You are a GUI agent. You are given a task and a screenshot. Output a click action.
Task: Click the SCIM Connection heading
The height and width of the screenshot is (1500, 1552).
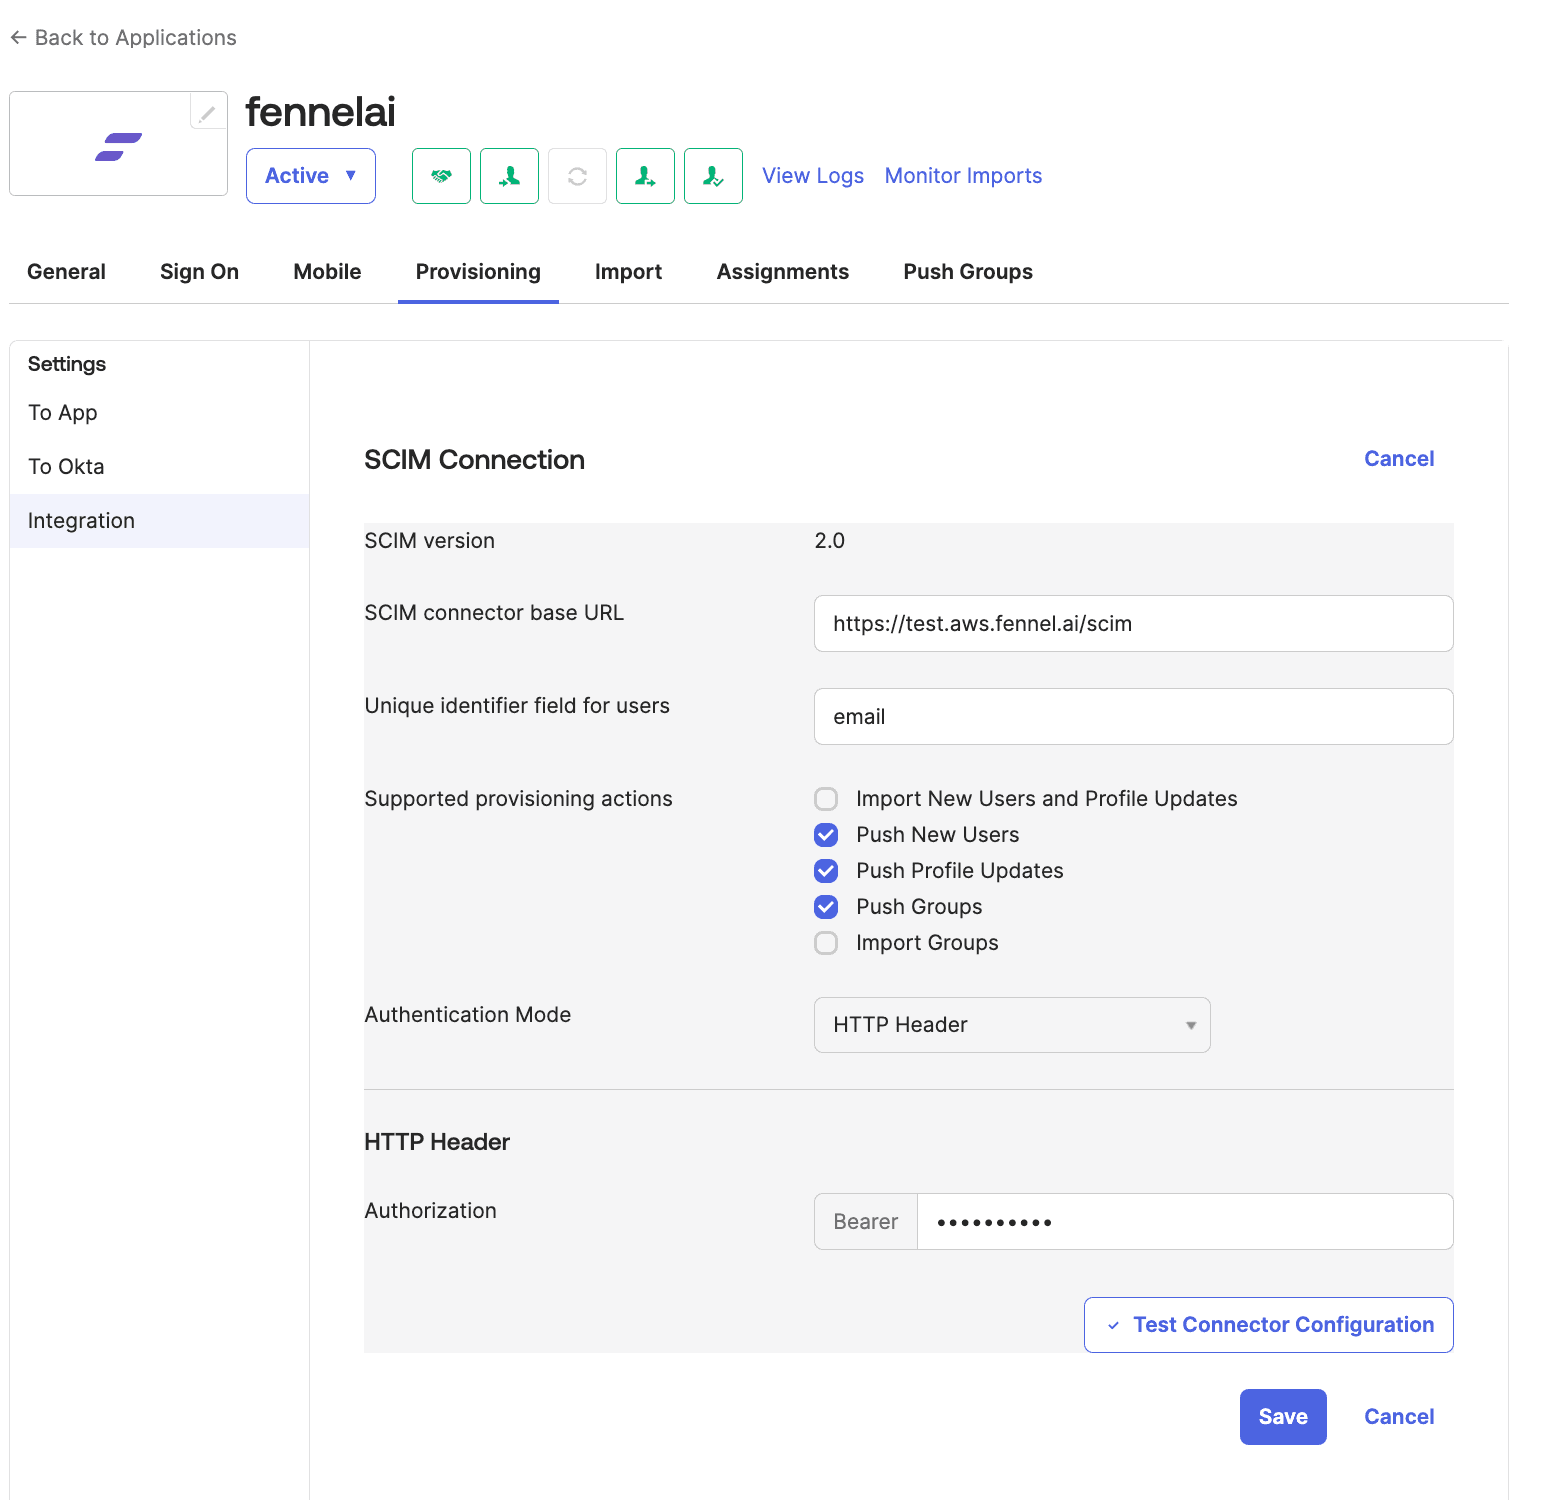tap(474, 460)
